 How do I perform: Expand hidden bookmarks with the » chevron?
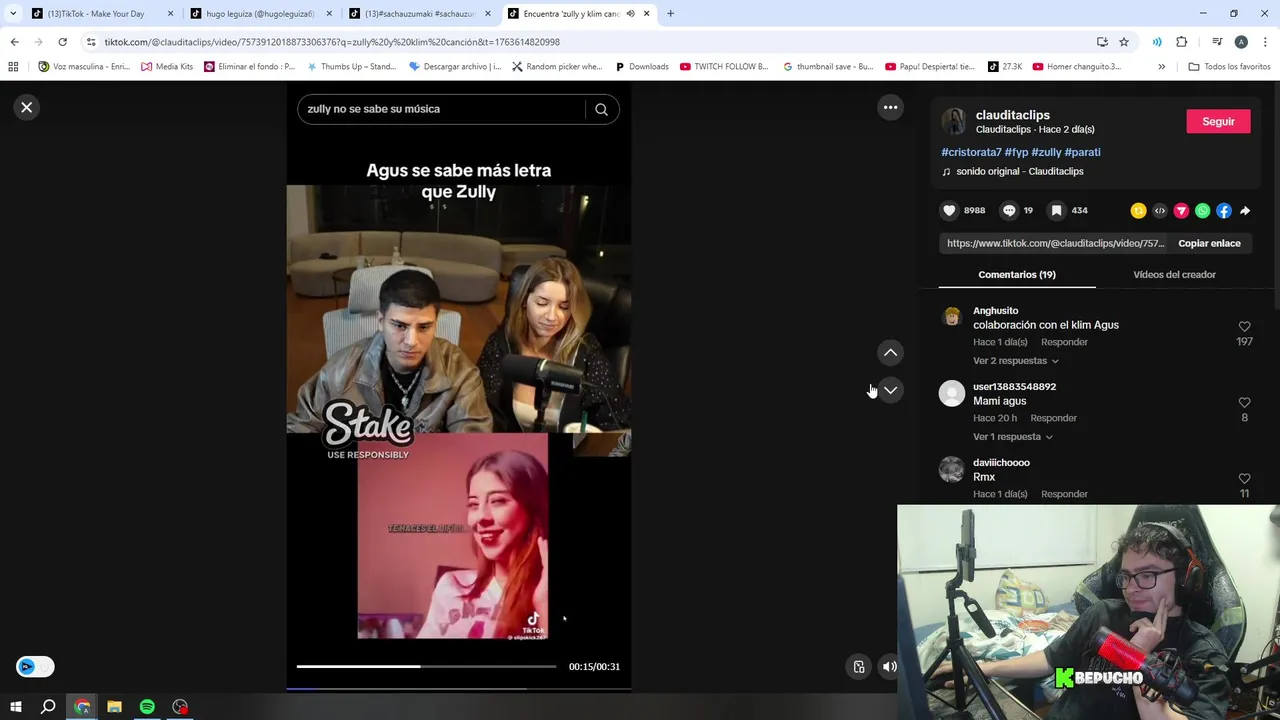(x=1161, y=67)
